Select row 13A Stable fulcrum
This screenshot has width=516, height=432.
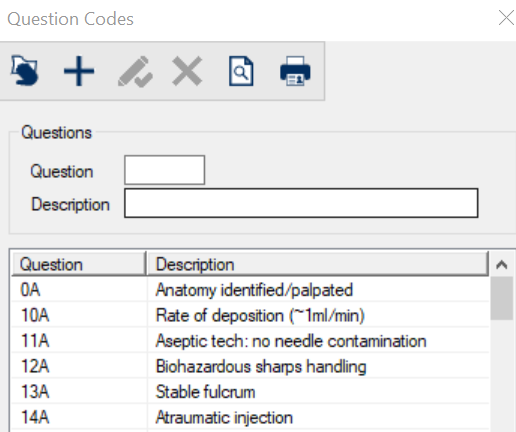tap(250, 392)
